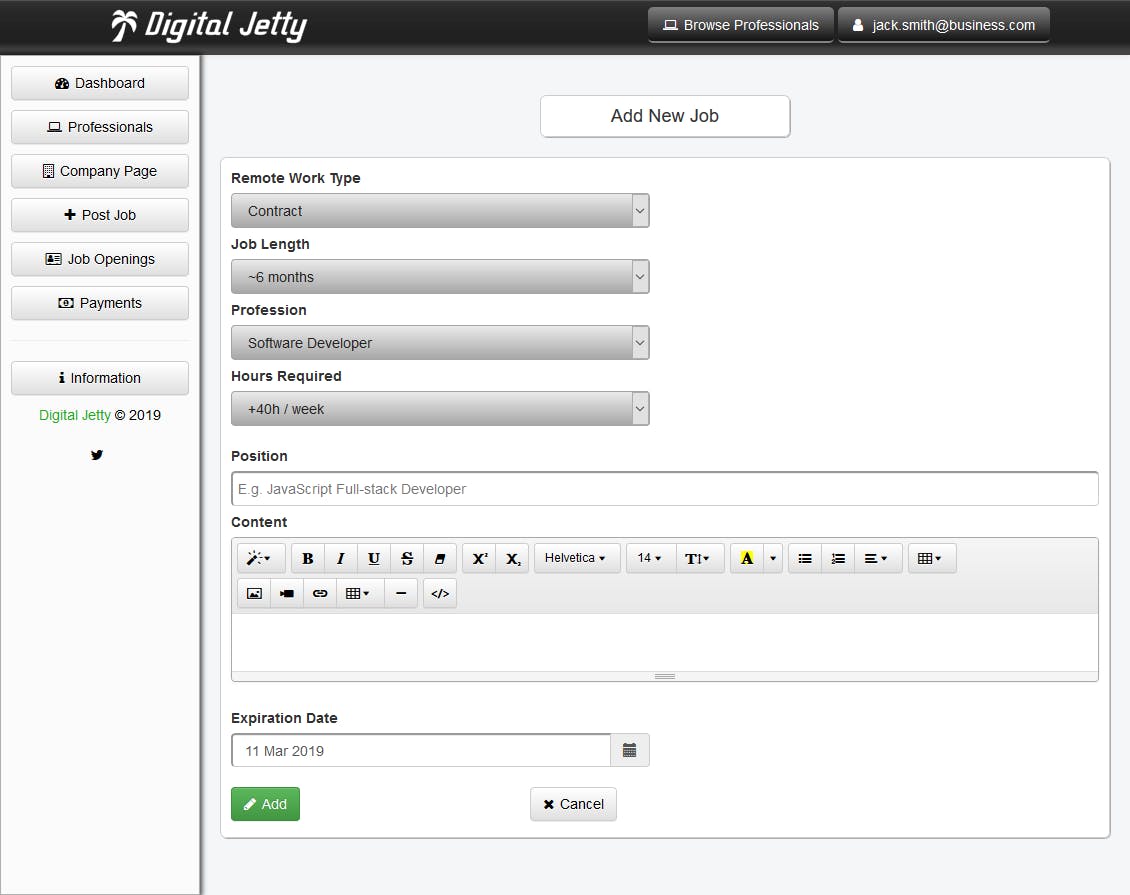The width and height of the screenshot is (1130, 895).
Task: Open the line height dropdown
Action: [698, 558]
